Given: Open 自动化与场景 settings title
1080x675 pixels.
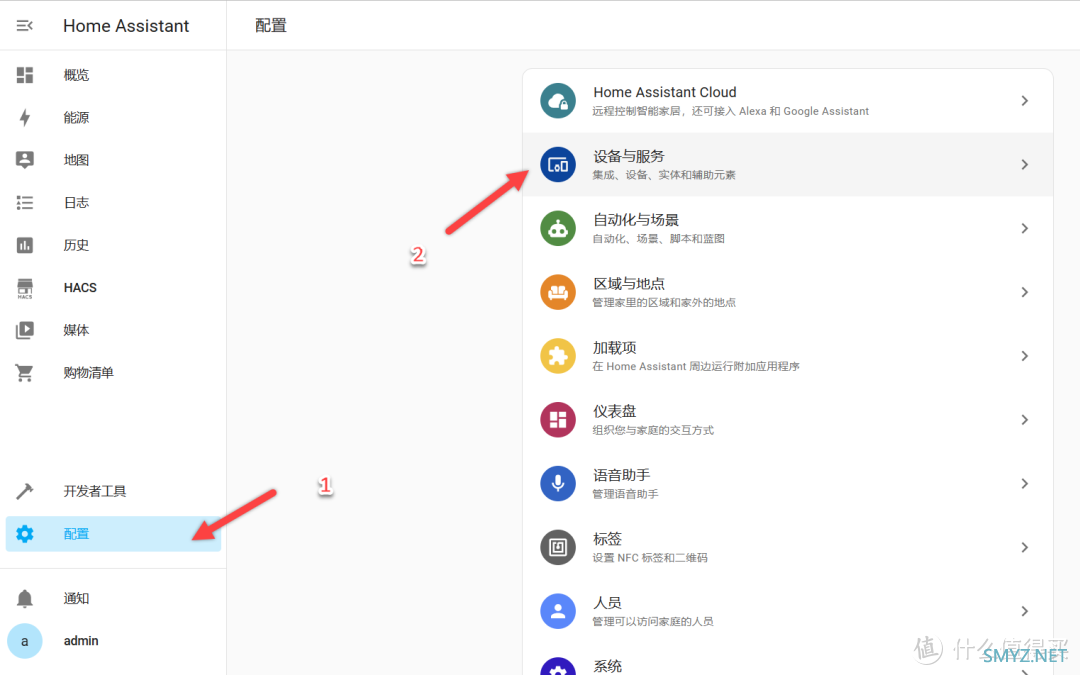Looking at the screenshot, I should pos(636,220).
